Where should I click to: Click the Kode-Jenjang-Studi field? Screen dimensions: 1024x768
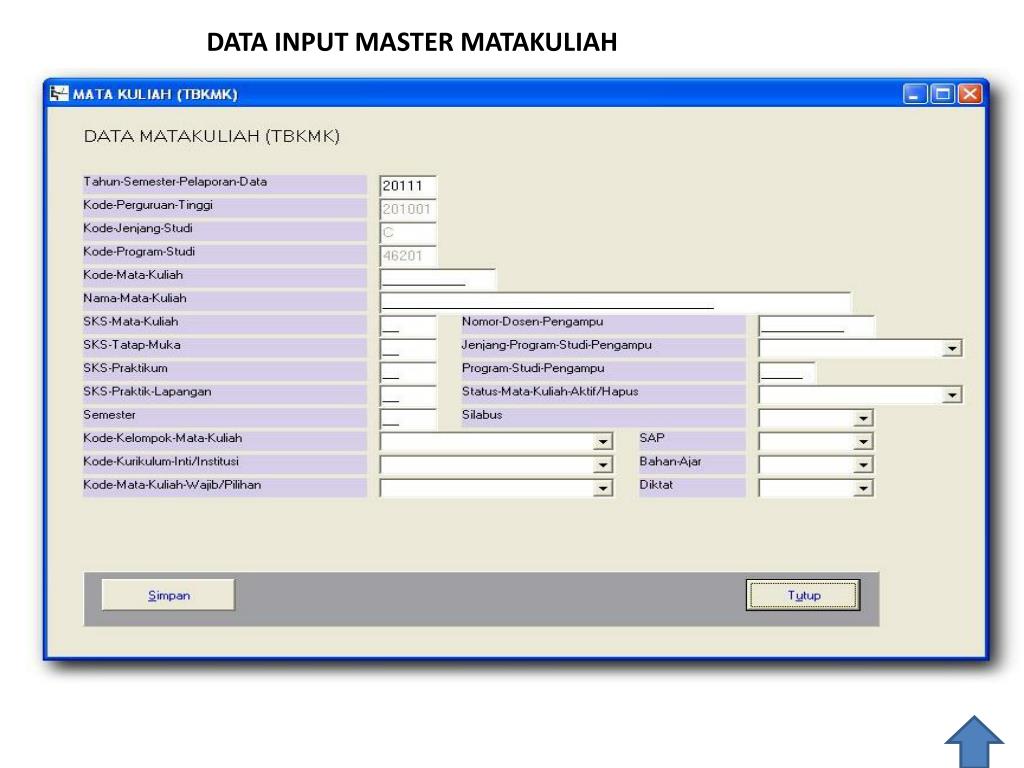408,232
